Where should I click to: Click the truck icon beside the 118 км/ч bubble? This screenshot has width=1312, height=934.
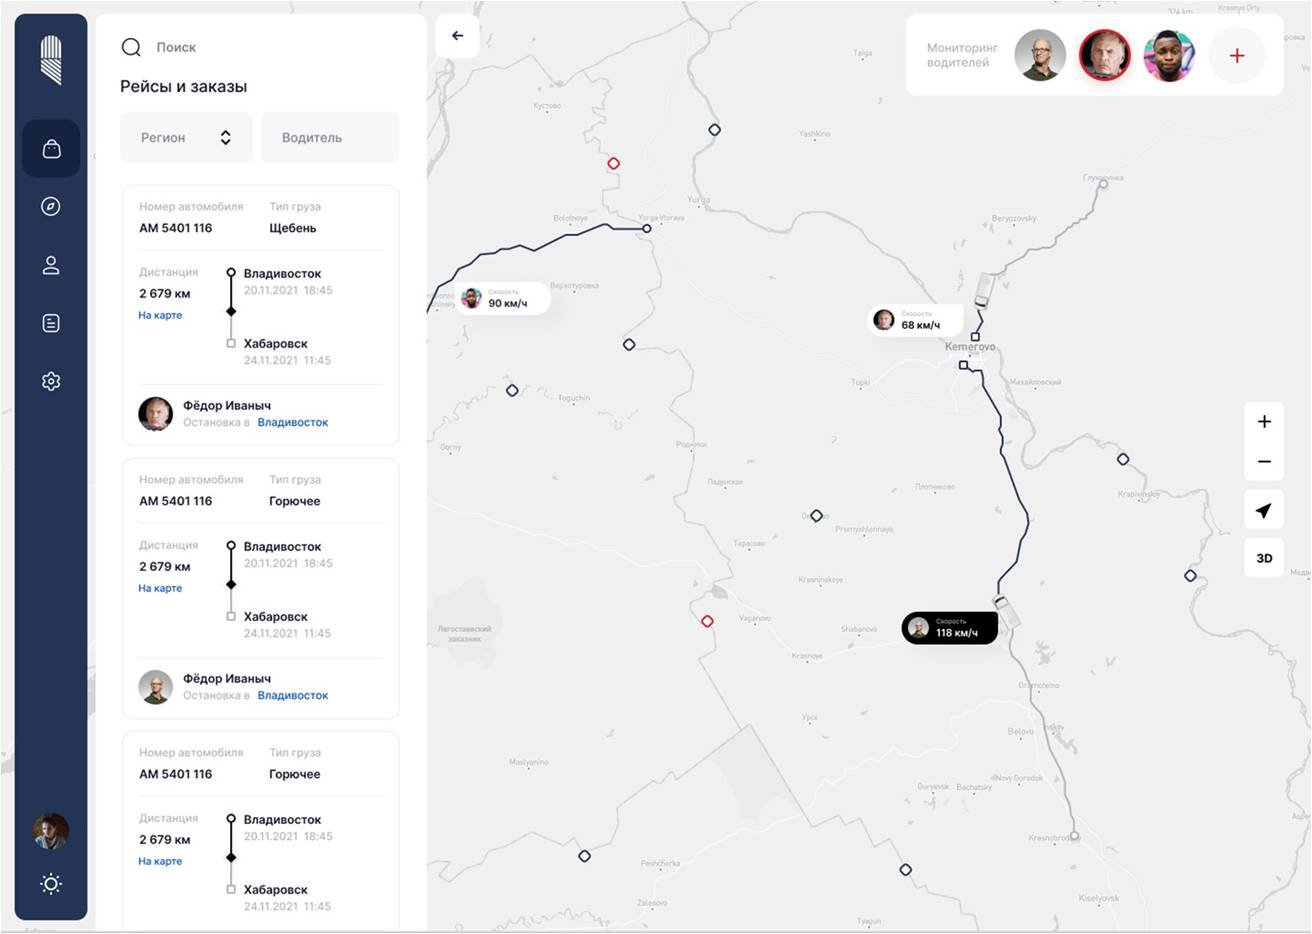tap(1006, 610)
